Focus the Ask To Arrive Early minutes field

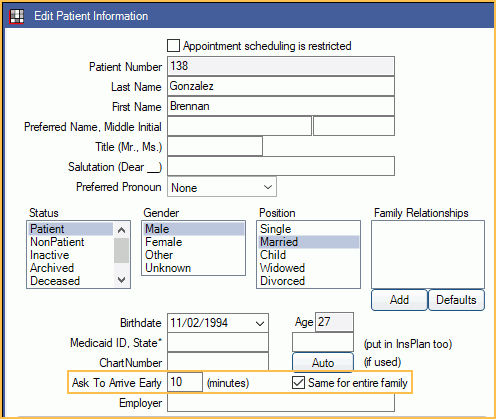pyautogui.click(x=185, y=382)
